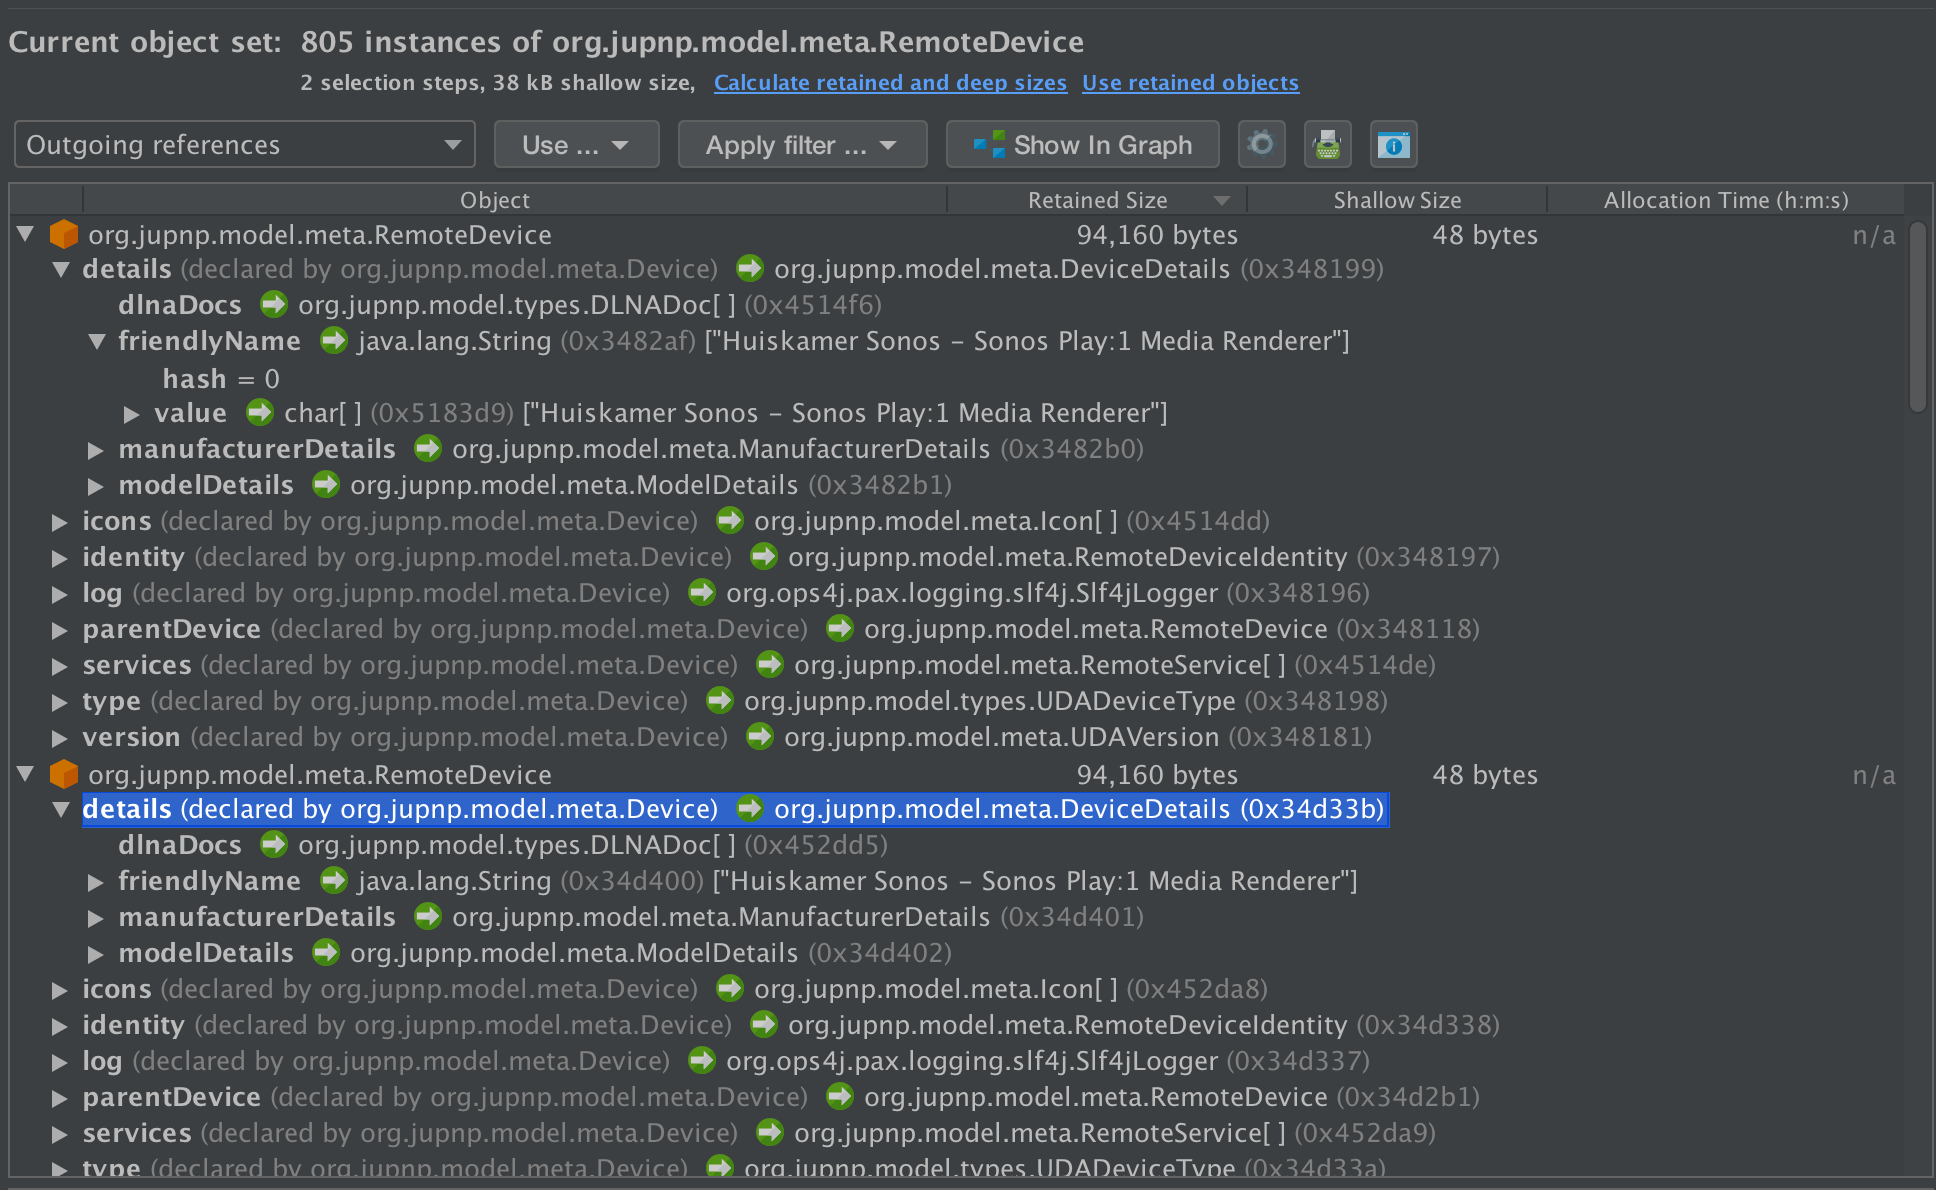Click the Use retained objects link
This screenshot has height=1190, width=1936.
tap(1190, 83)
